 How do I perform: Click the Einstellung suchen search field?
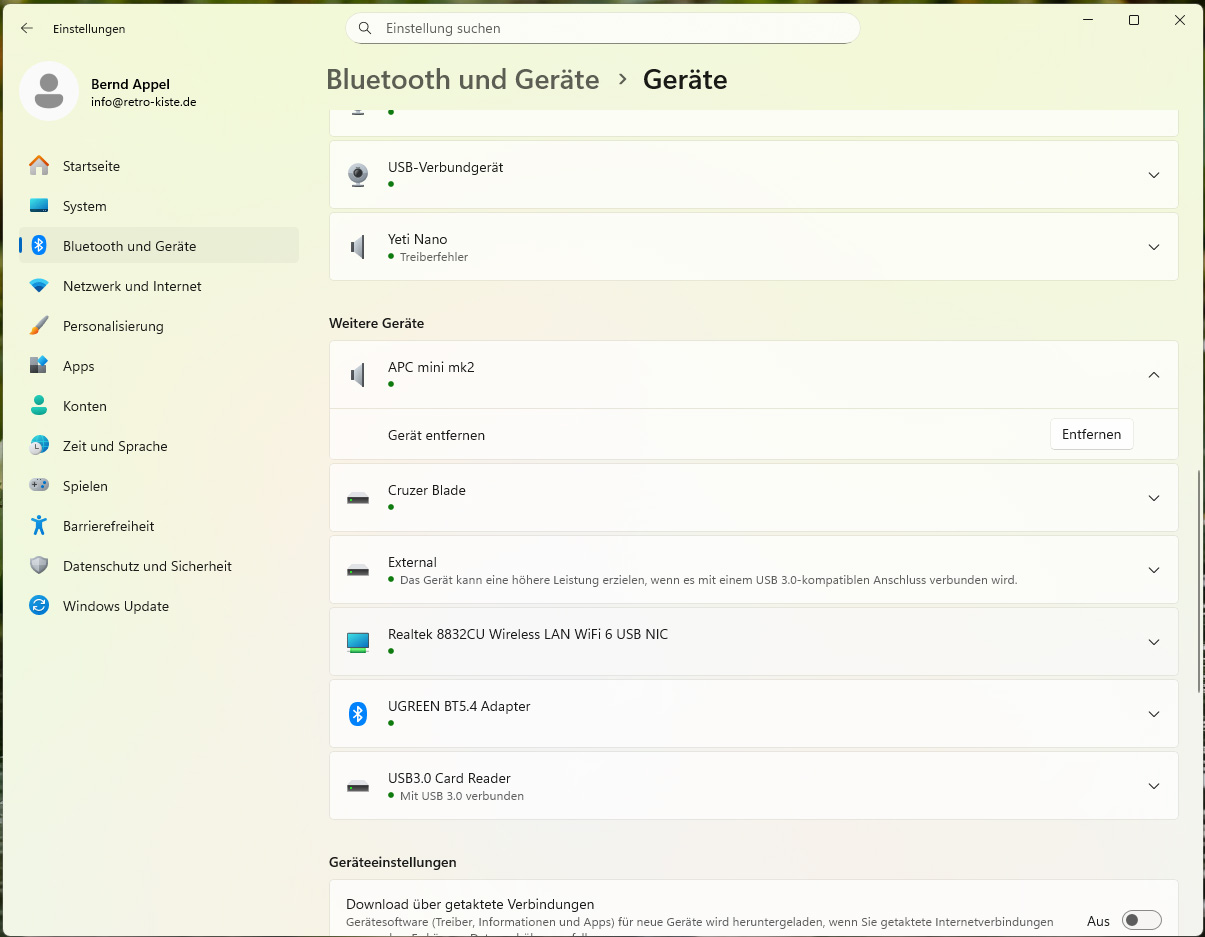[x=610, y=29]
